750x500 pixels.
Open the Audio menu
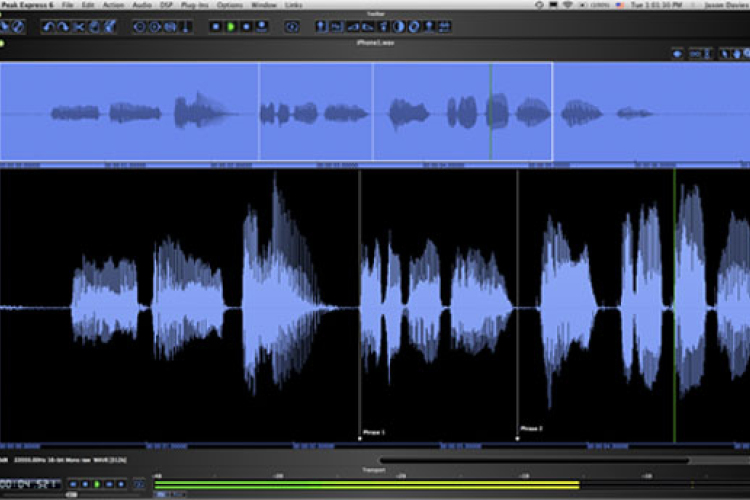[x=141, y=5]
